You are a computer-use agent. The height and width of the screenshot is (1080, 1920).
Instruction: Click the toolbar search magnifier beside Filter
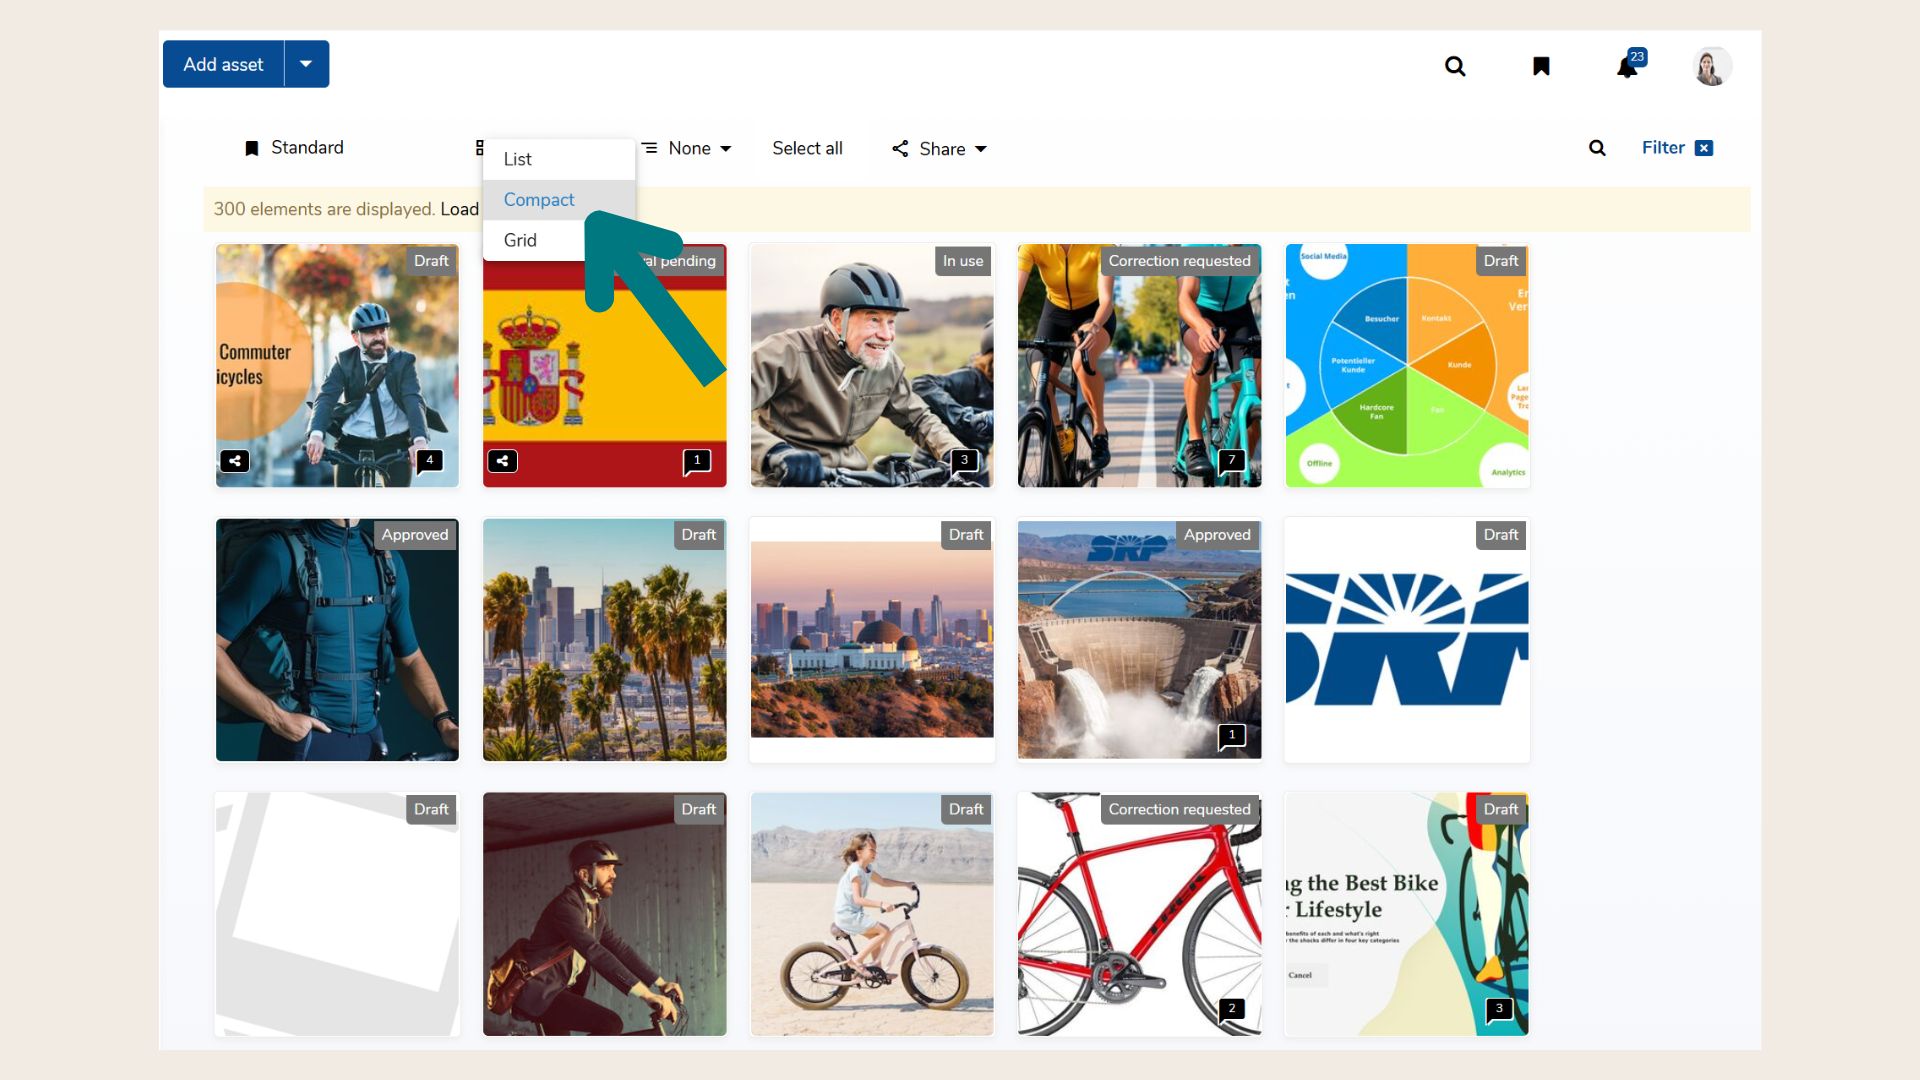click(1597, 148)
